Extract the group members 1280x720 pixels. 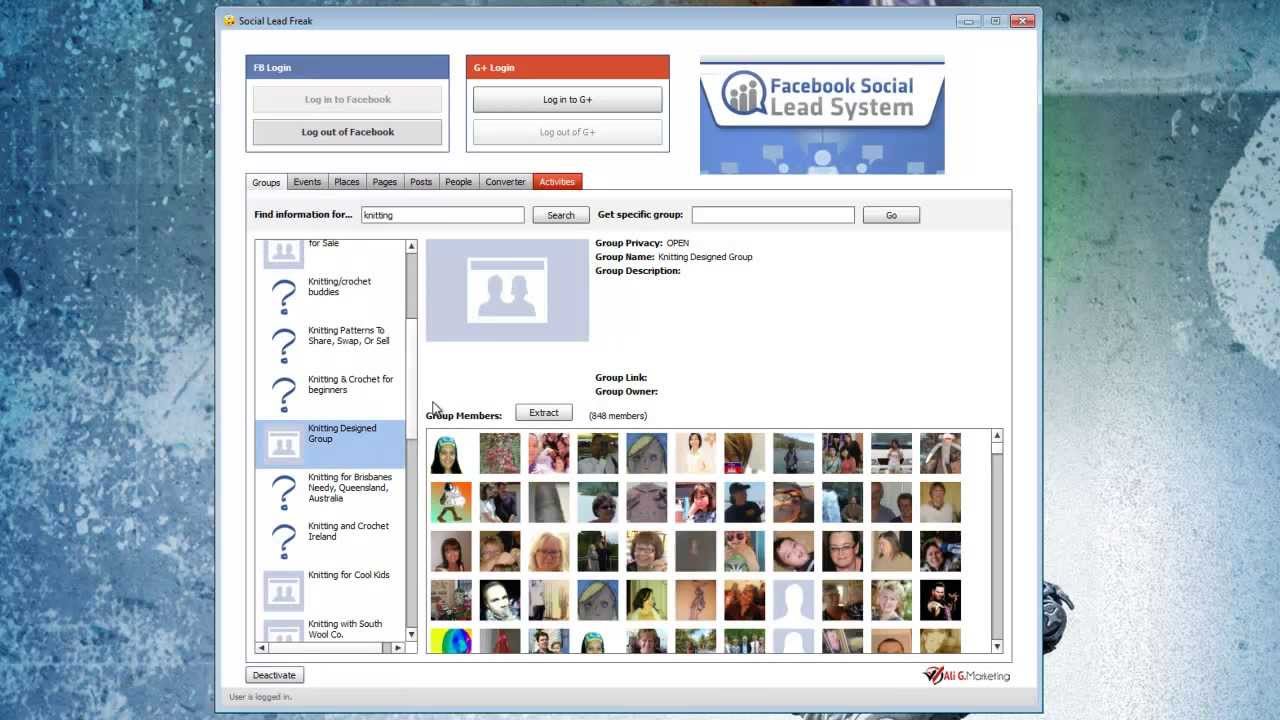544,413
